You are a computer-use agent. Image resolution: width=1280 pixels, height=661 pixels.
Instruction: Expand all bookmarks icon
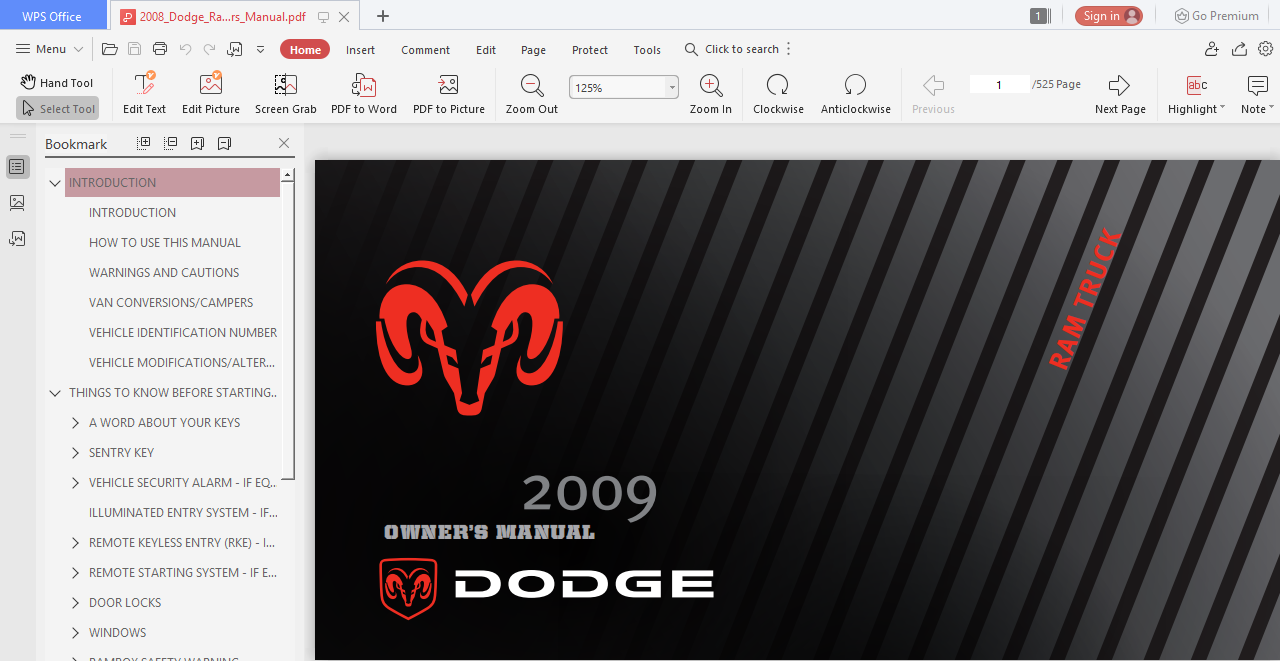click(144, 144)
